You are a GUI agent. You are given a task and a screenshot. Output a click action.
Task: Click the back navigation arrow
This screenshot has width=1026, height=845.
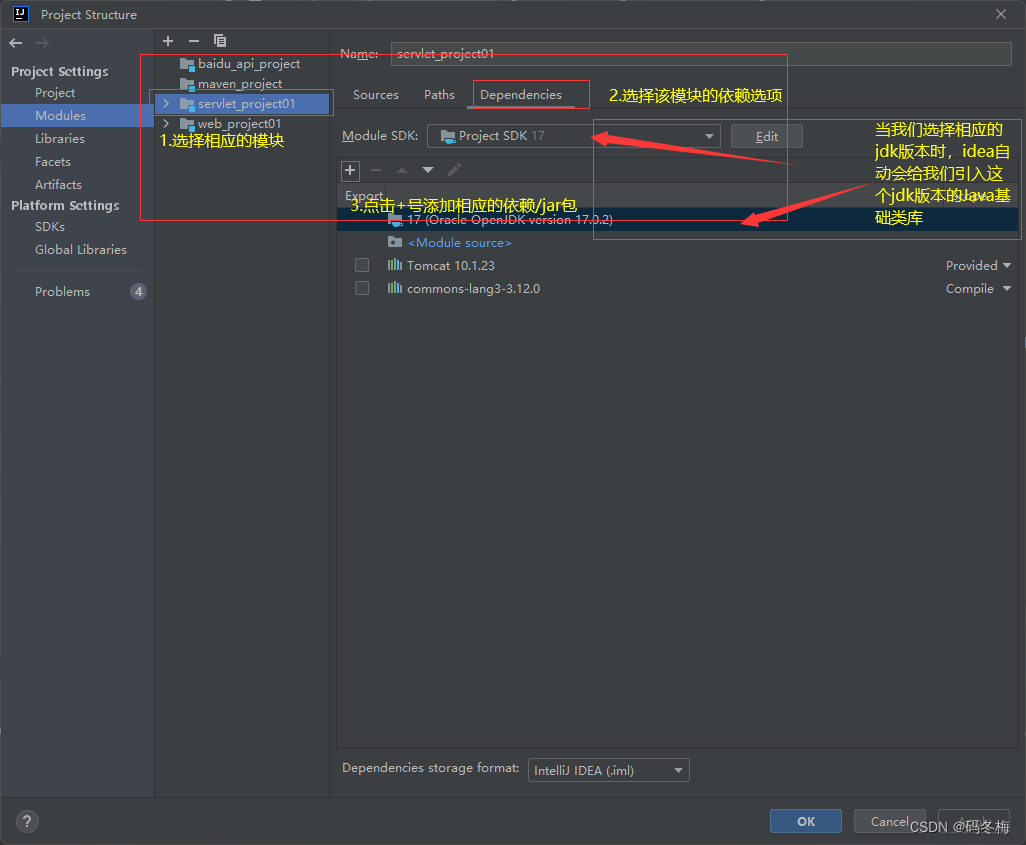(16, 43)
